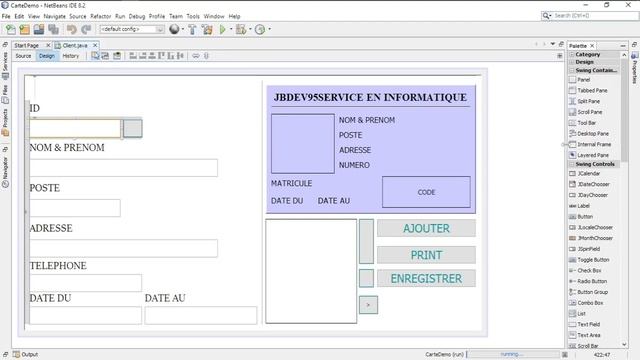Viewport: 640px width, 360px height.
Task: Select Check Box in the Palette
Action: [x=585, y=270]
